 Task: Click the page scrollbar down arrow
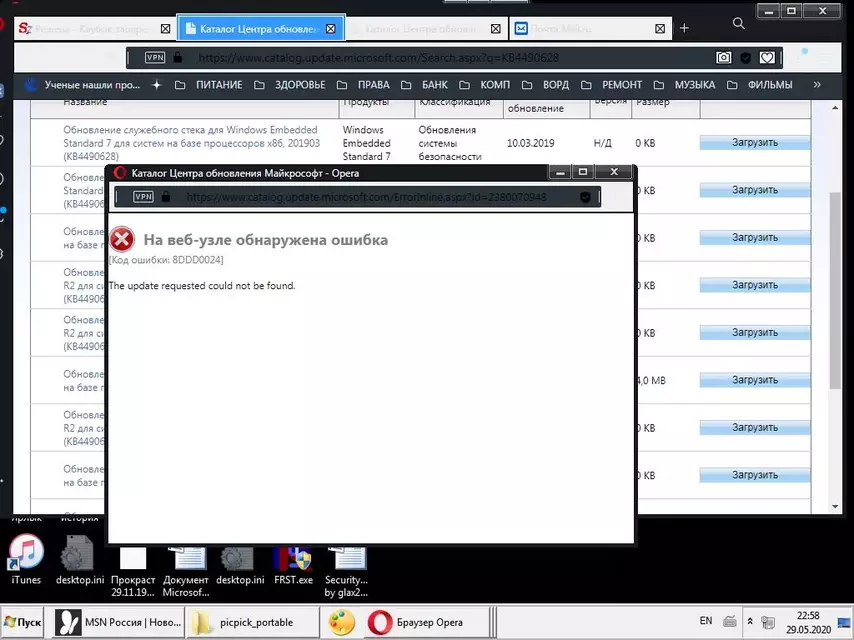coord(835,507)
